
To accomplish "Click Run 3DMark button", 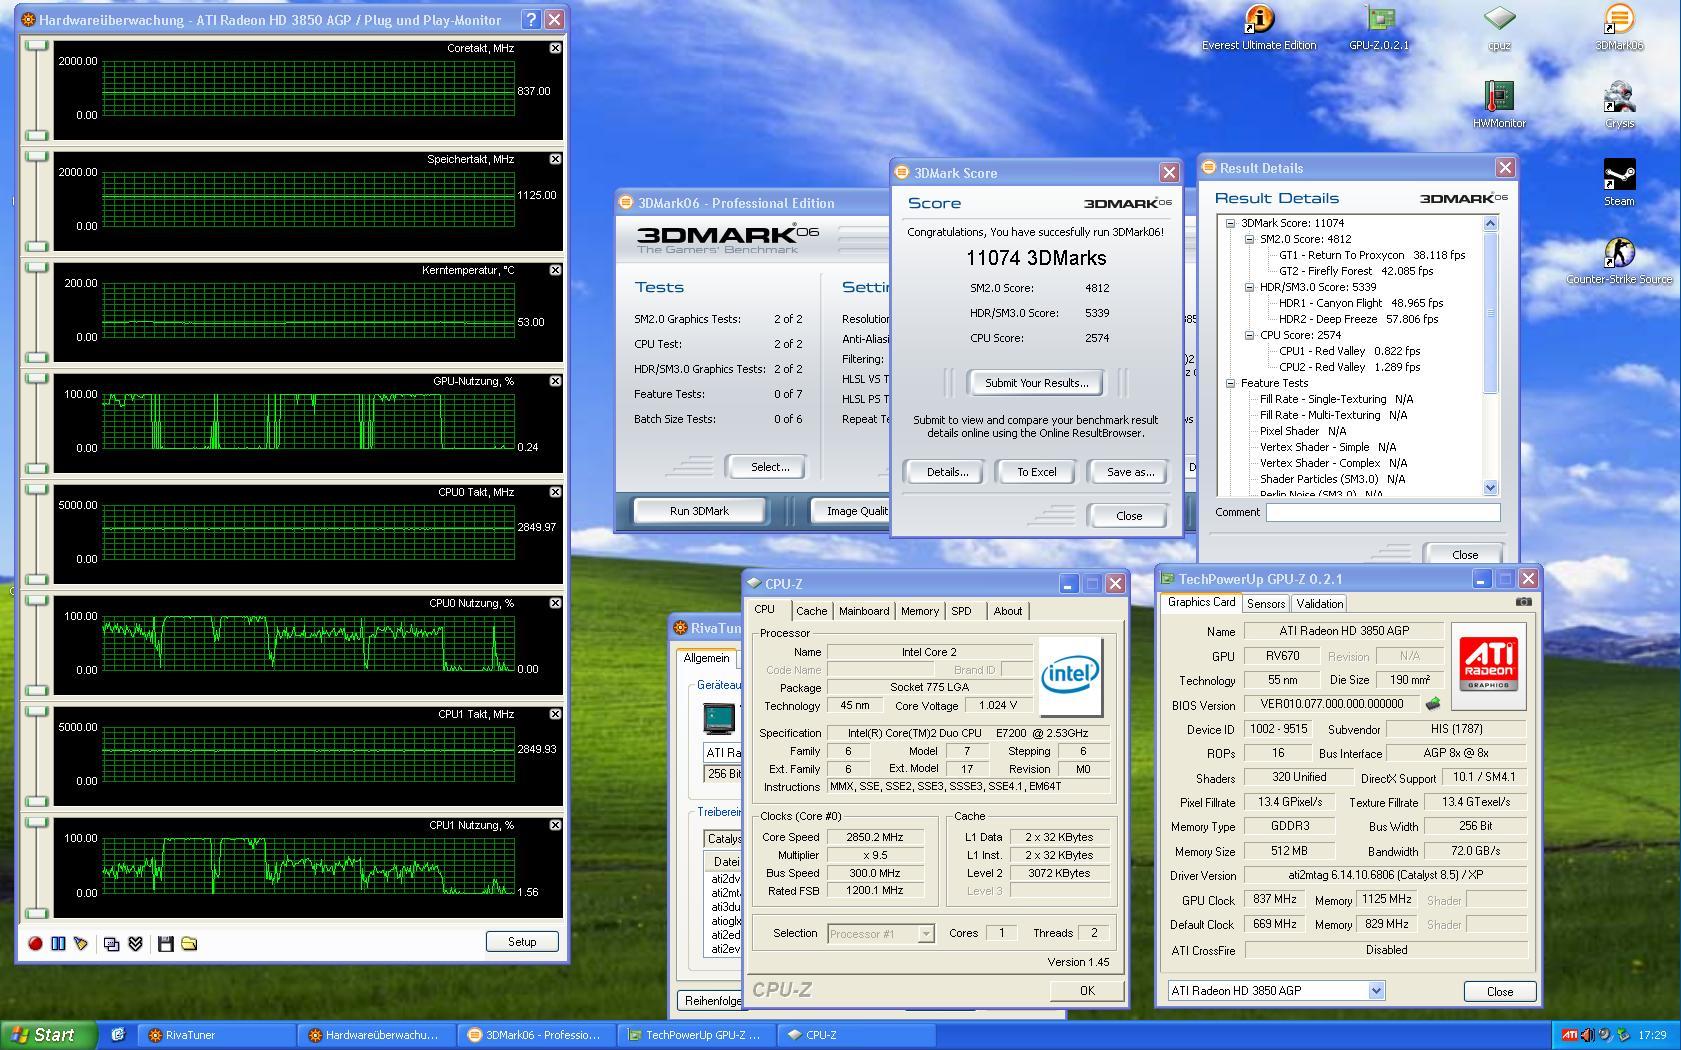I will 699,511.
